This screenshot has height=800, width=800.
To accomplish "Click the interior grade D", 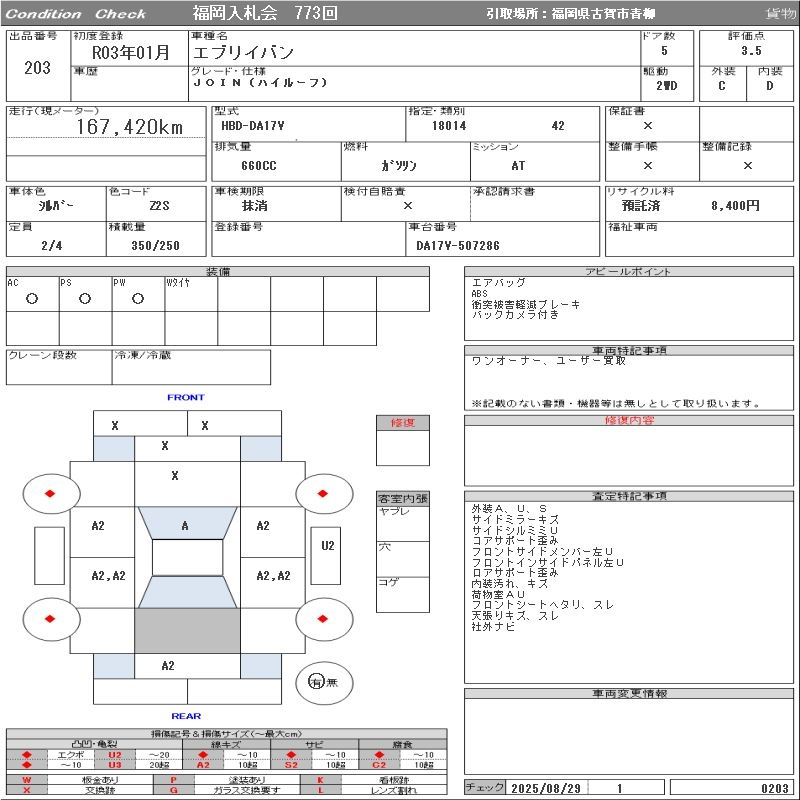I will pyautogui.click(x=769, y=86).
